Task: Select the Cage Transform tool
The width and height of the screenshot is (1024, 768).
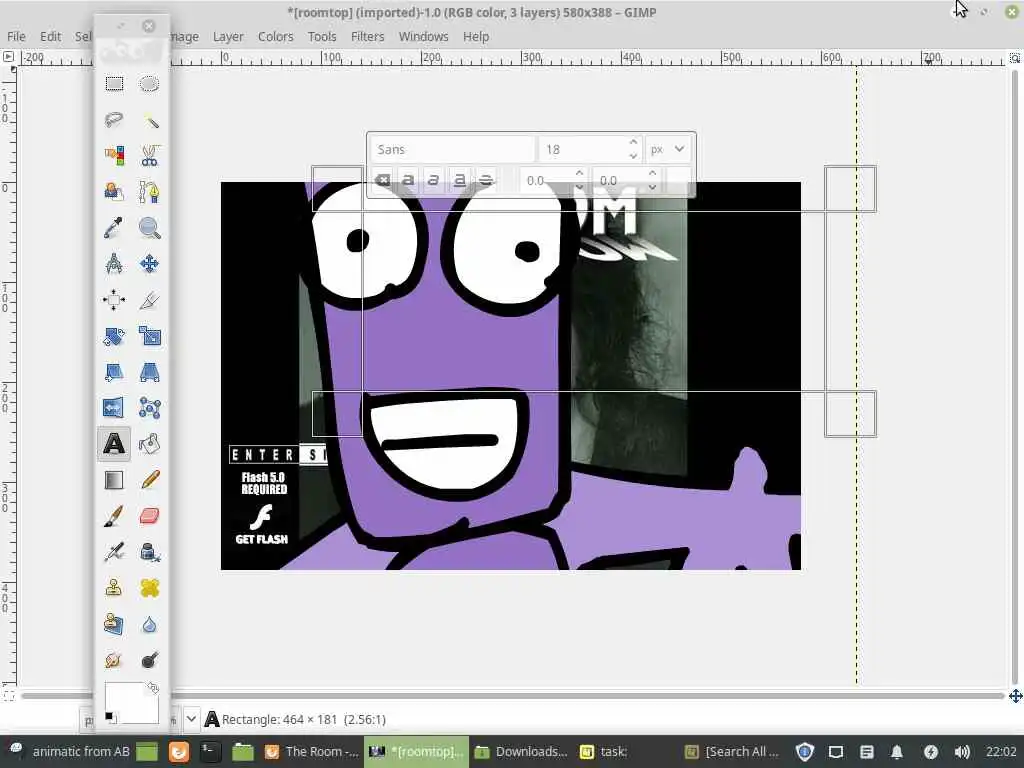Action: pos(150,408)
